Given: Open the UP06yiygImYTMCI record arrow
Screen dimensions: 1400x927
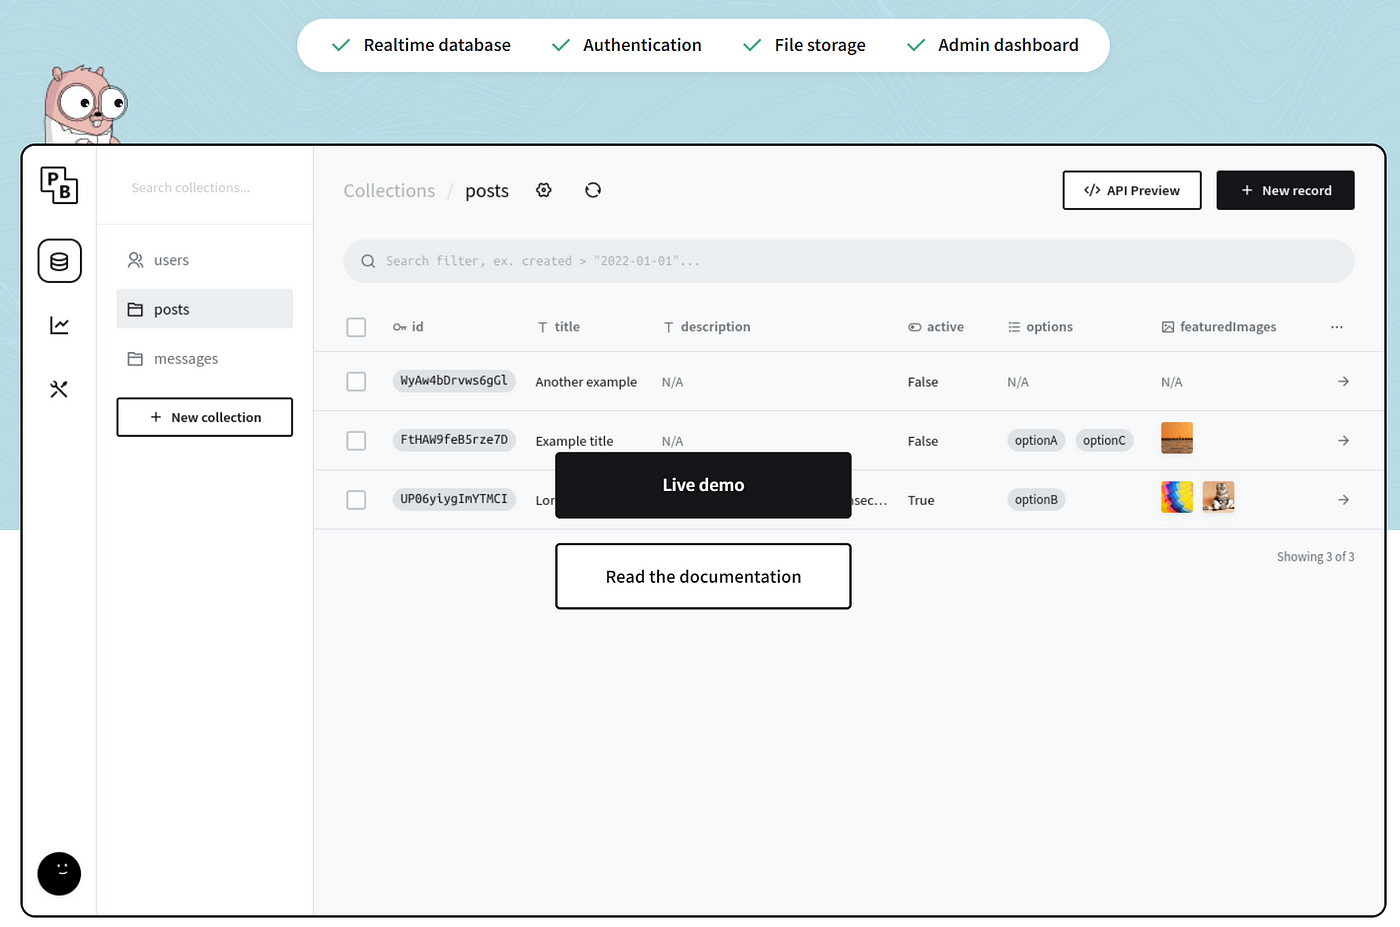Looking at the screenshot, I should [1343, 499].
